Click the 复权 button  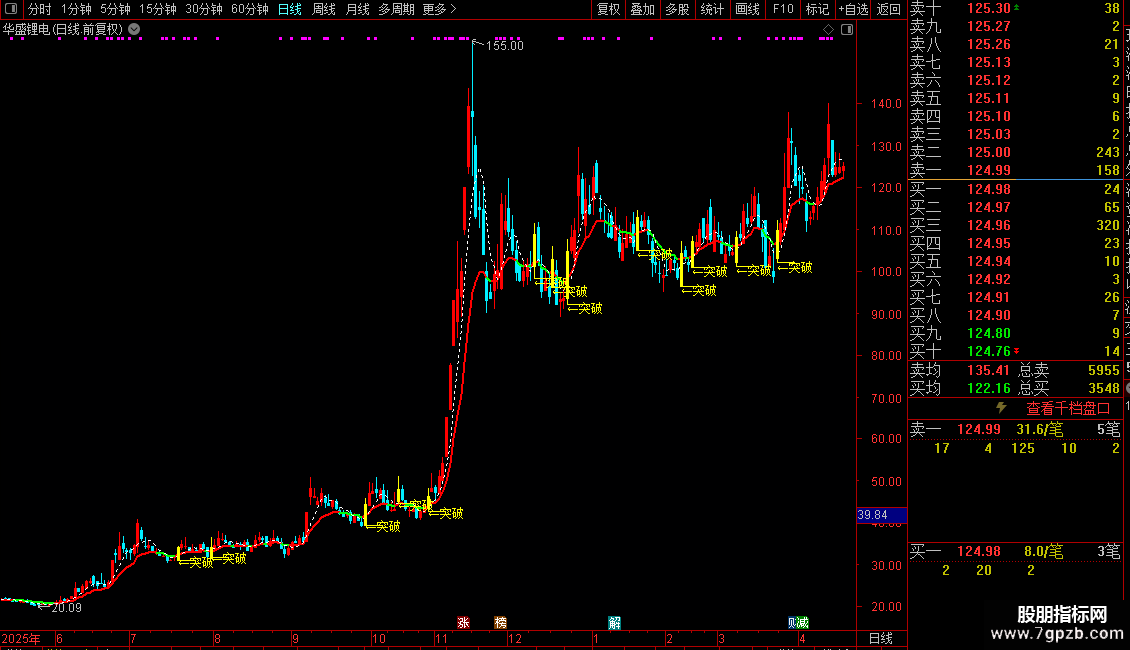click(x=608, y=9)
